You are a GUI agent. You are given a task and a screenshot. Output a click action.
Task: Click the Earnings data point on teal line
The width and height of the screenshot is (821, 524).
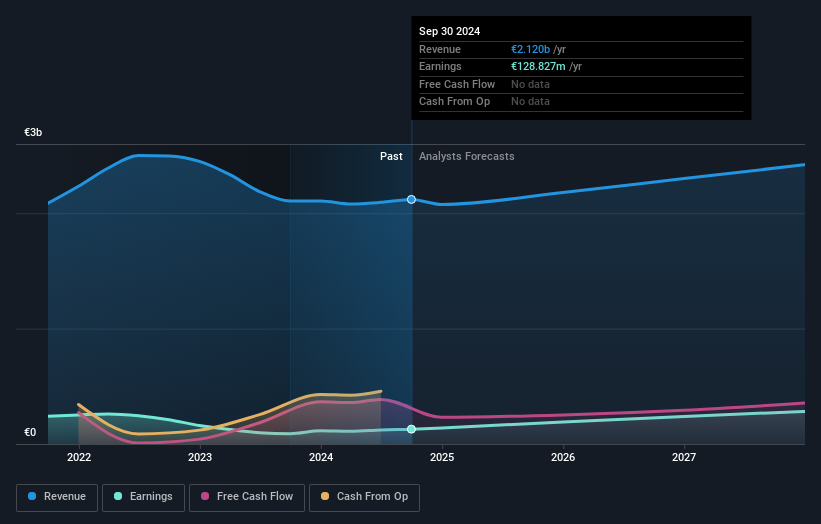(412, 429)
